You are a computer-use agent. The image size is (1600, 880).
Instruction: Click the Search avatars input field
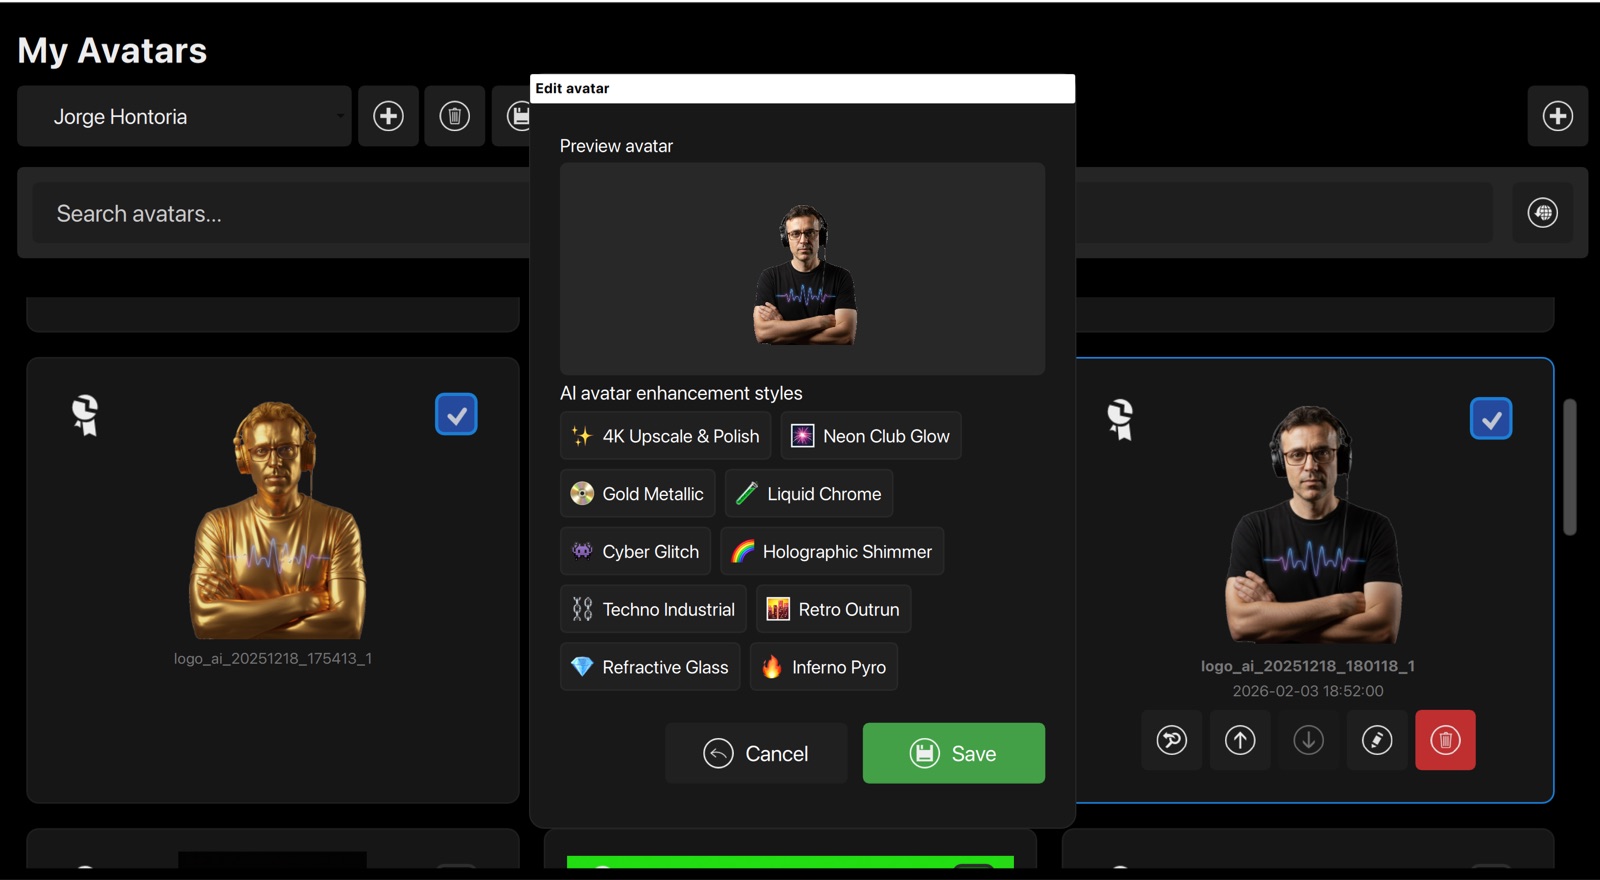(x=280, y=213)
